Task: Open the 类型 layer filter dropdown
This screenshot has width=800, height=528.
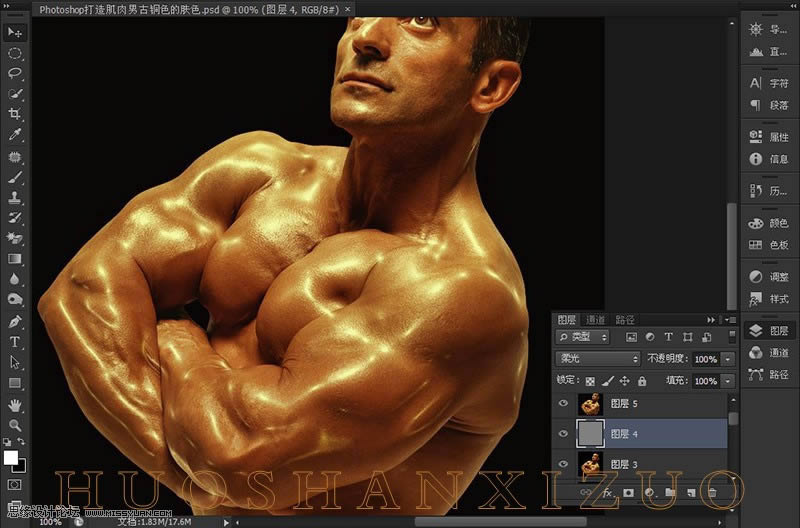Action: [583, 337]
